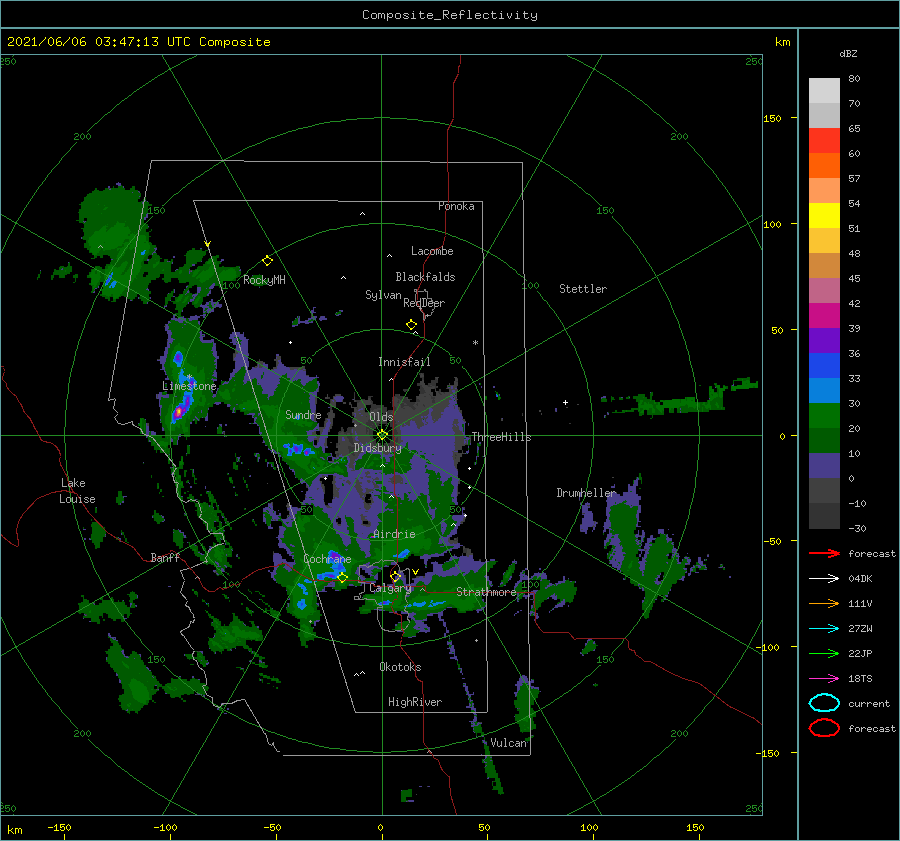Click the Ponoka city label

456,206
